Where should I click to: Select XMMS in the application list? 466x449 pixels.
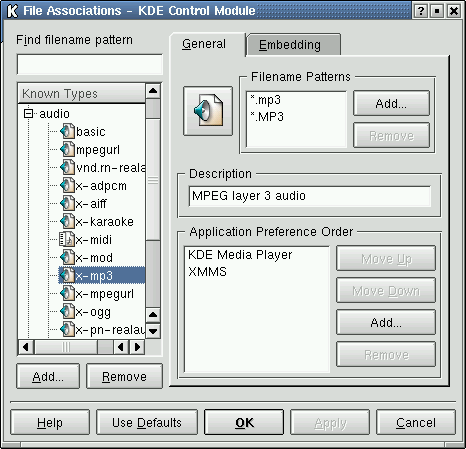[207, 272]
